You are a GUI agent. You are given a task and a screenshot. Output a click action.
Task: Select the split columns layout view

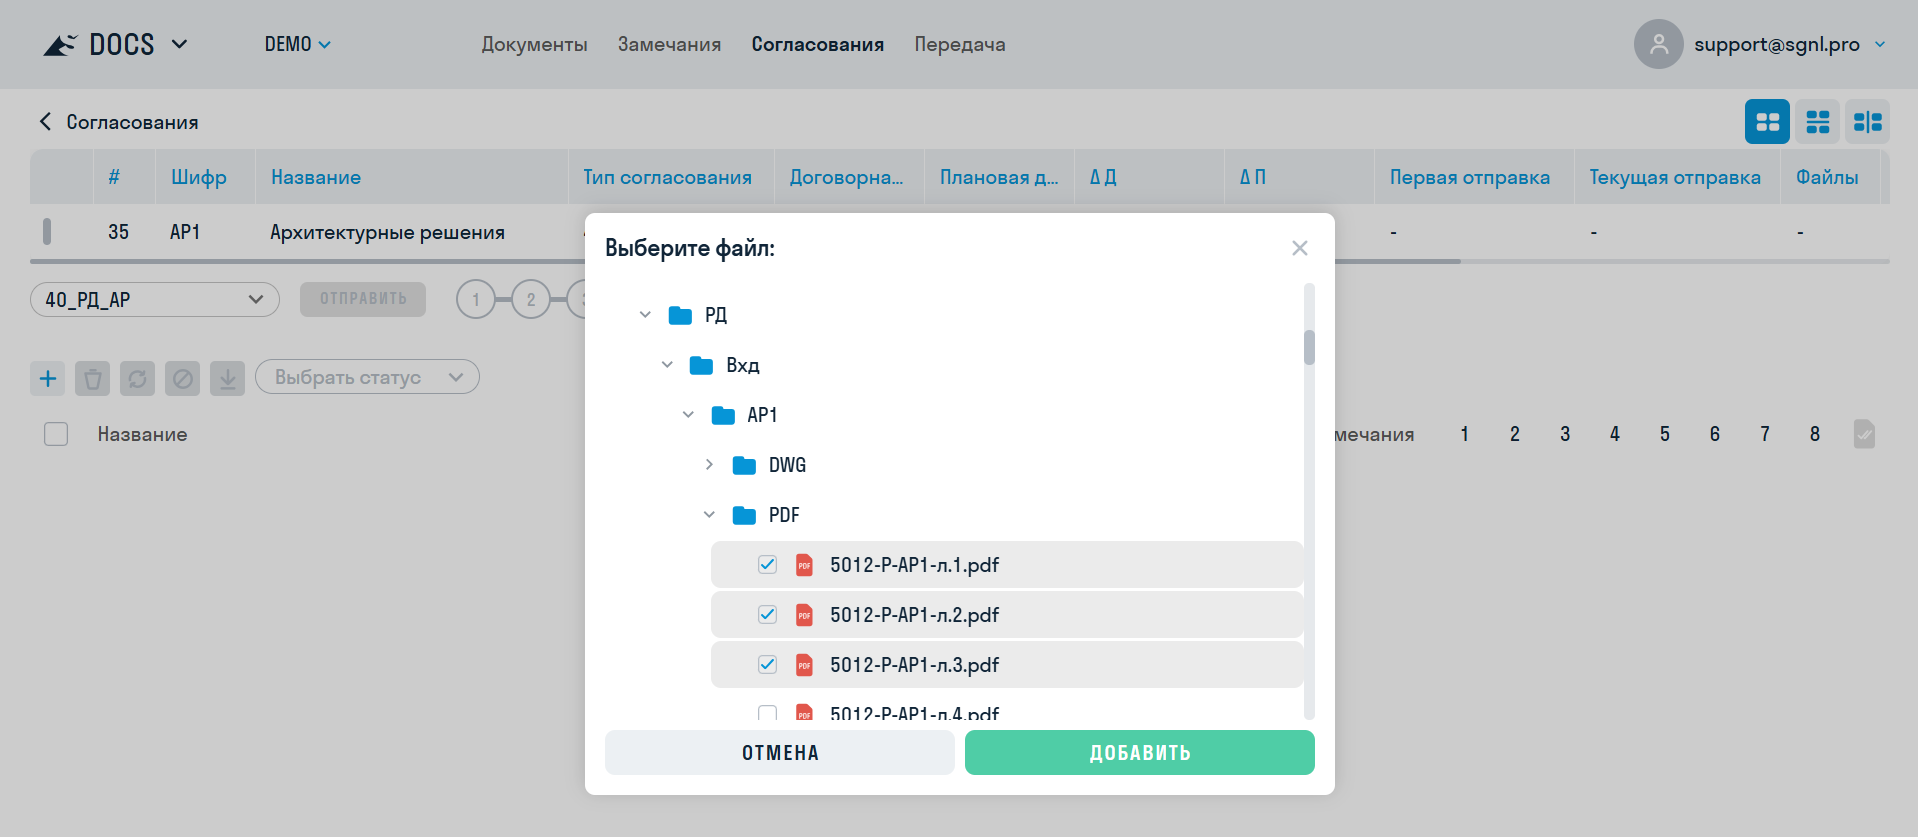click(1867, 122)
